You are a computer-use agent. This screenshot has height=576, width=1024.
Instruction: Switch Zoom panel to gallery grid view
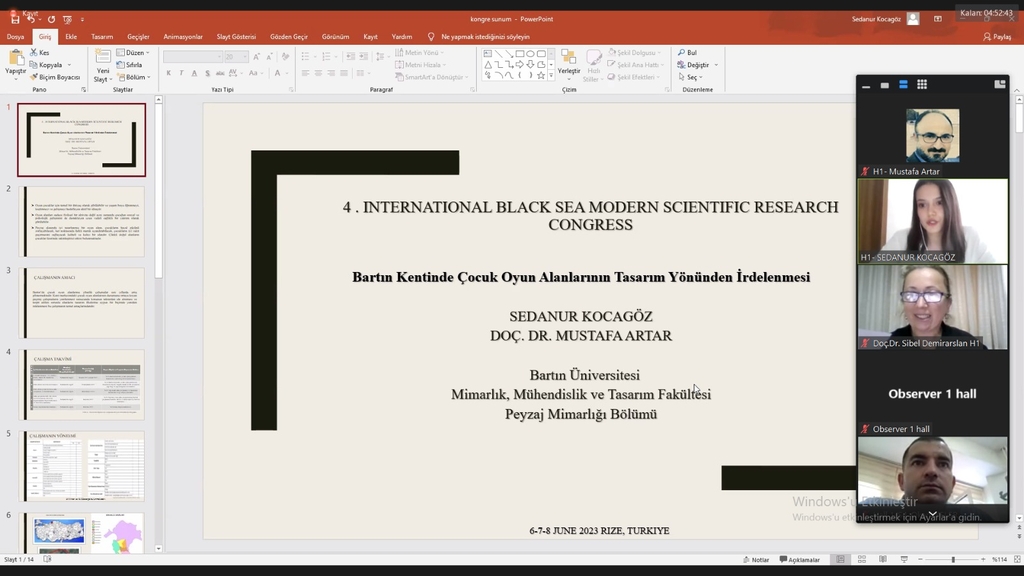(x=922, y=84)
